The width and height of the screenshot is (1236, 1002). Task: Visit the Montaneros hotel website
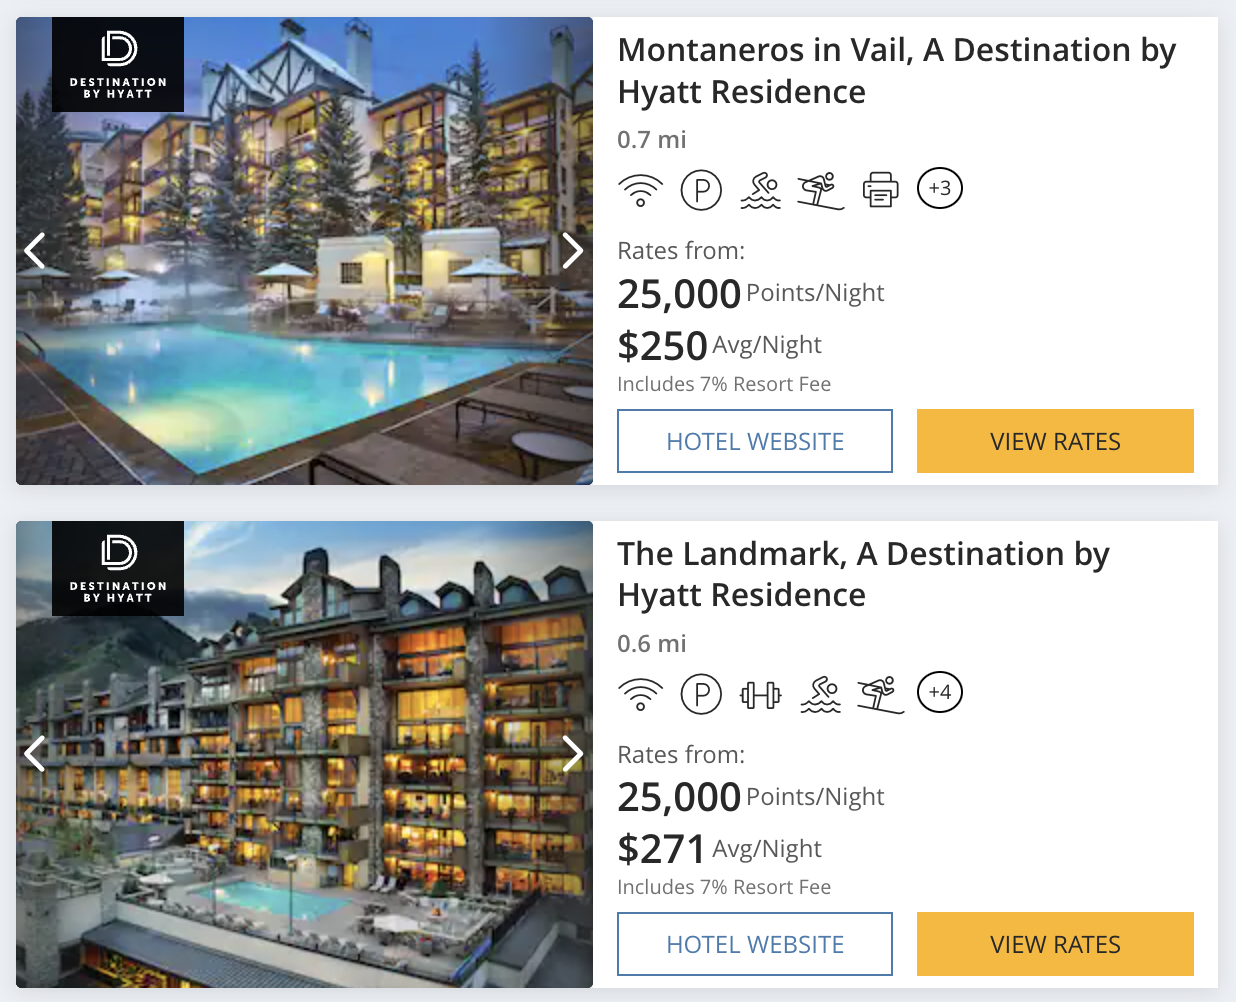coord(755,441)
